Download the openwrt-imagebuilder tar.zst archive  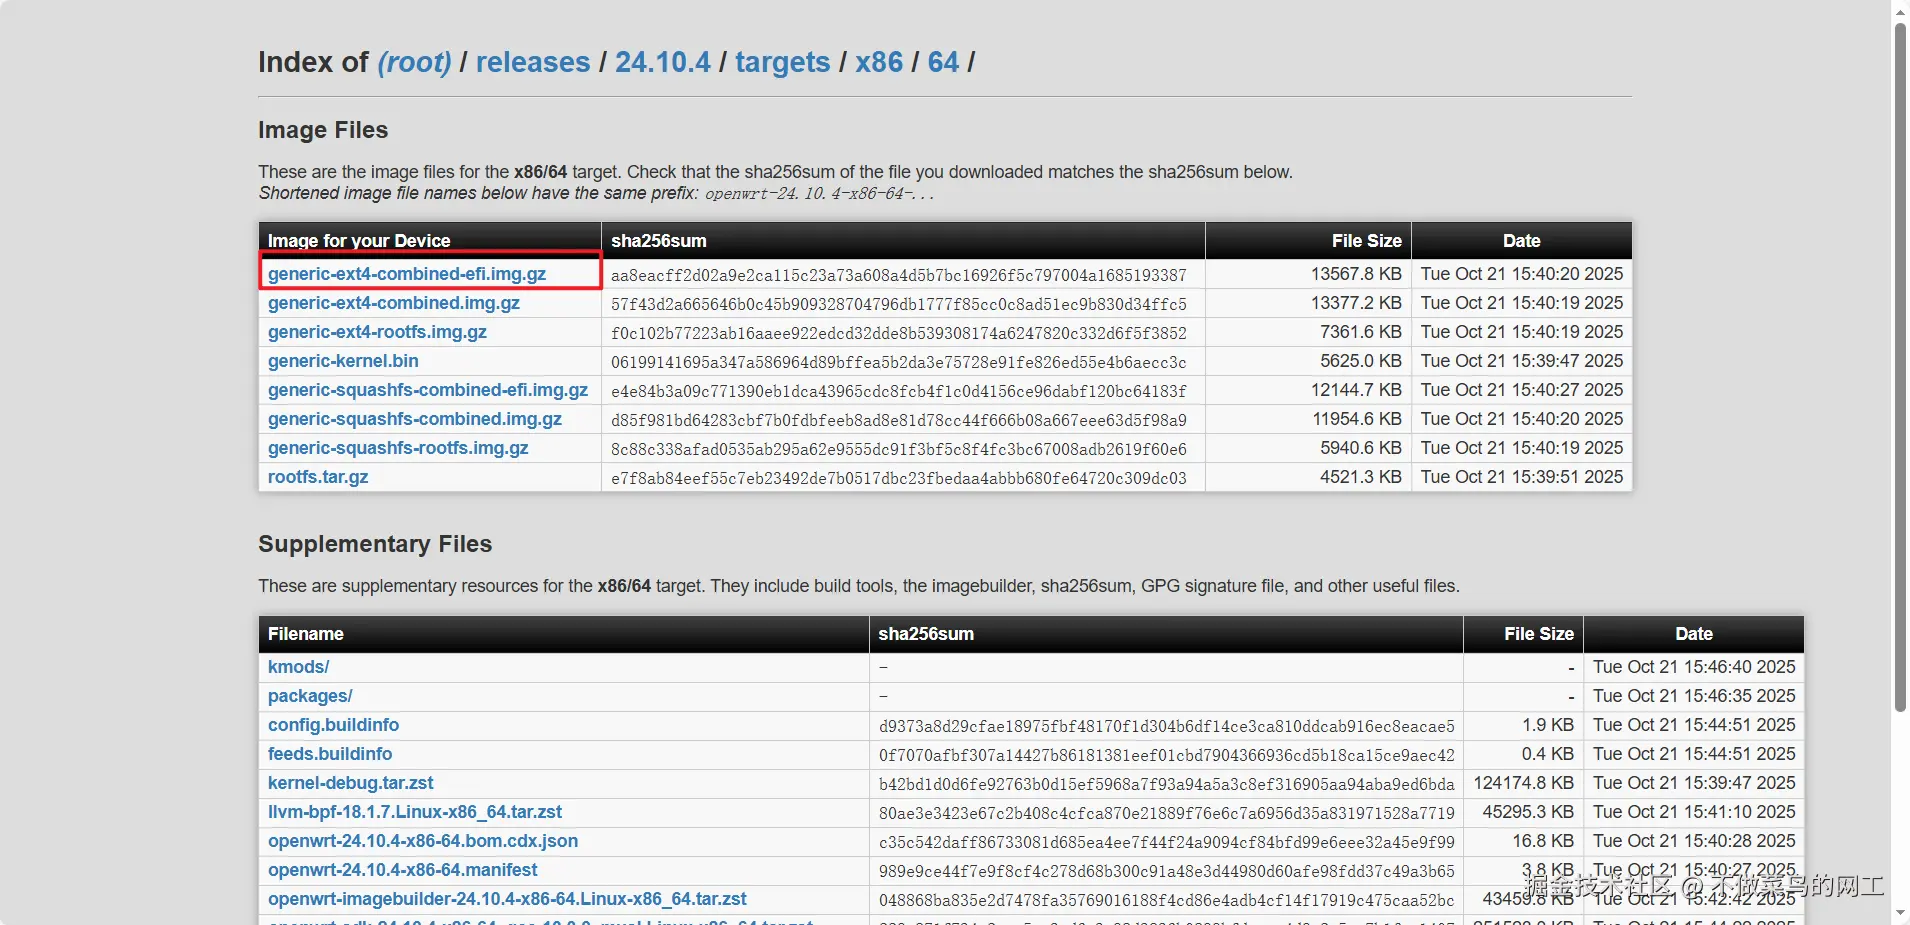tap(507, 899)
